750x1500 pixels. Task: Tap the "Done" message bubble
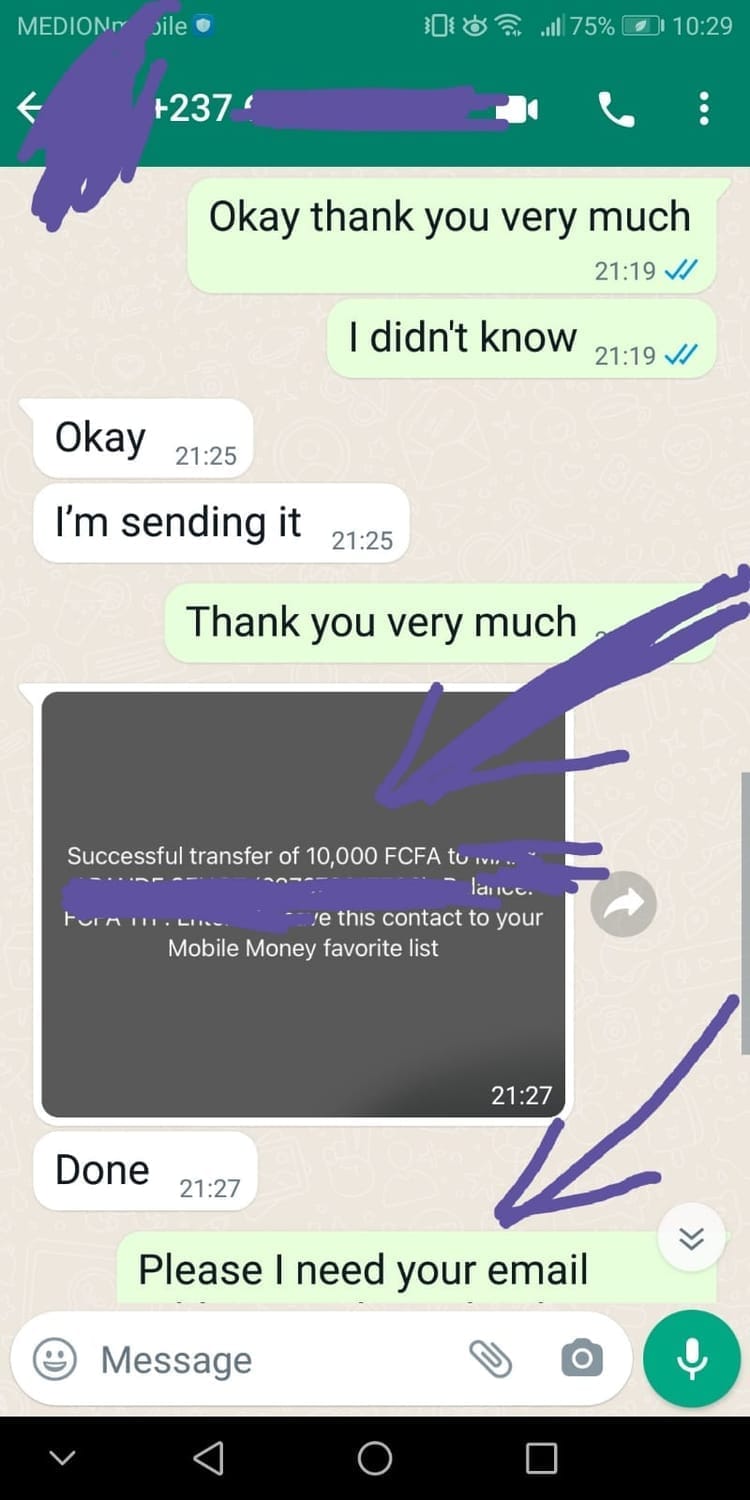[144, 1171]
